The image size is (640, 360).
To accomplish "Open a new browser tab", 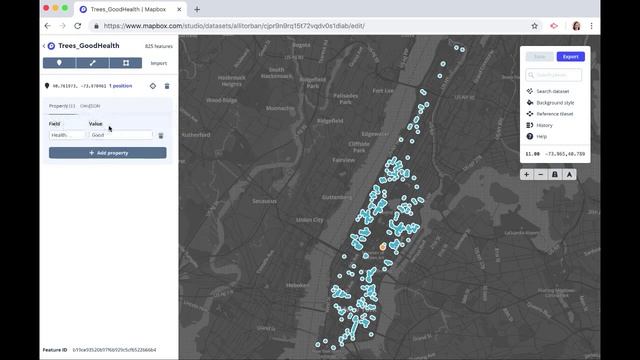I will 197,9.
